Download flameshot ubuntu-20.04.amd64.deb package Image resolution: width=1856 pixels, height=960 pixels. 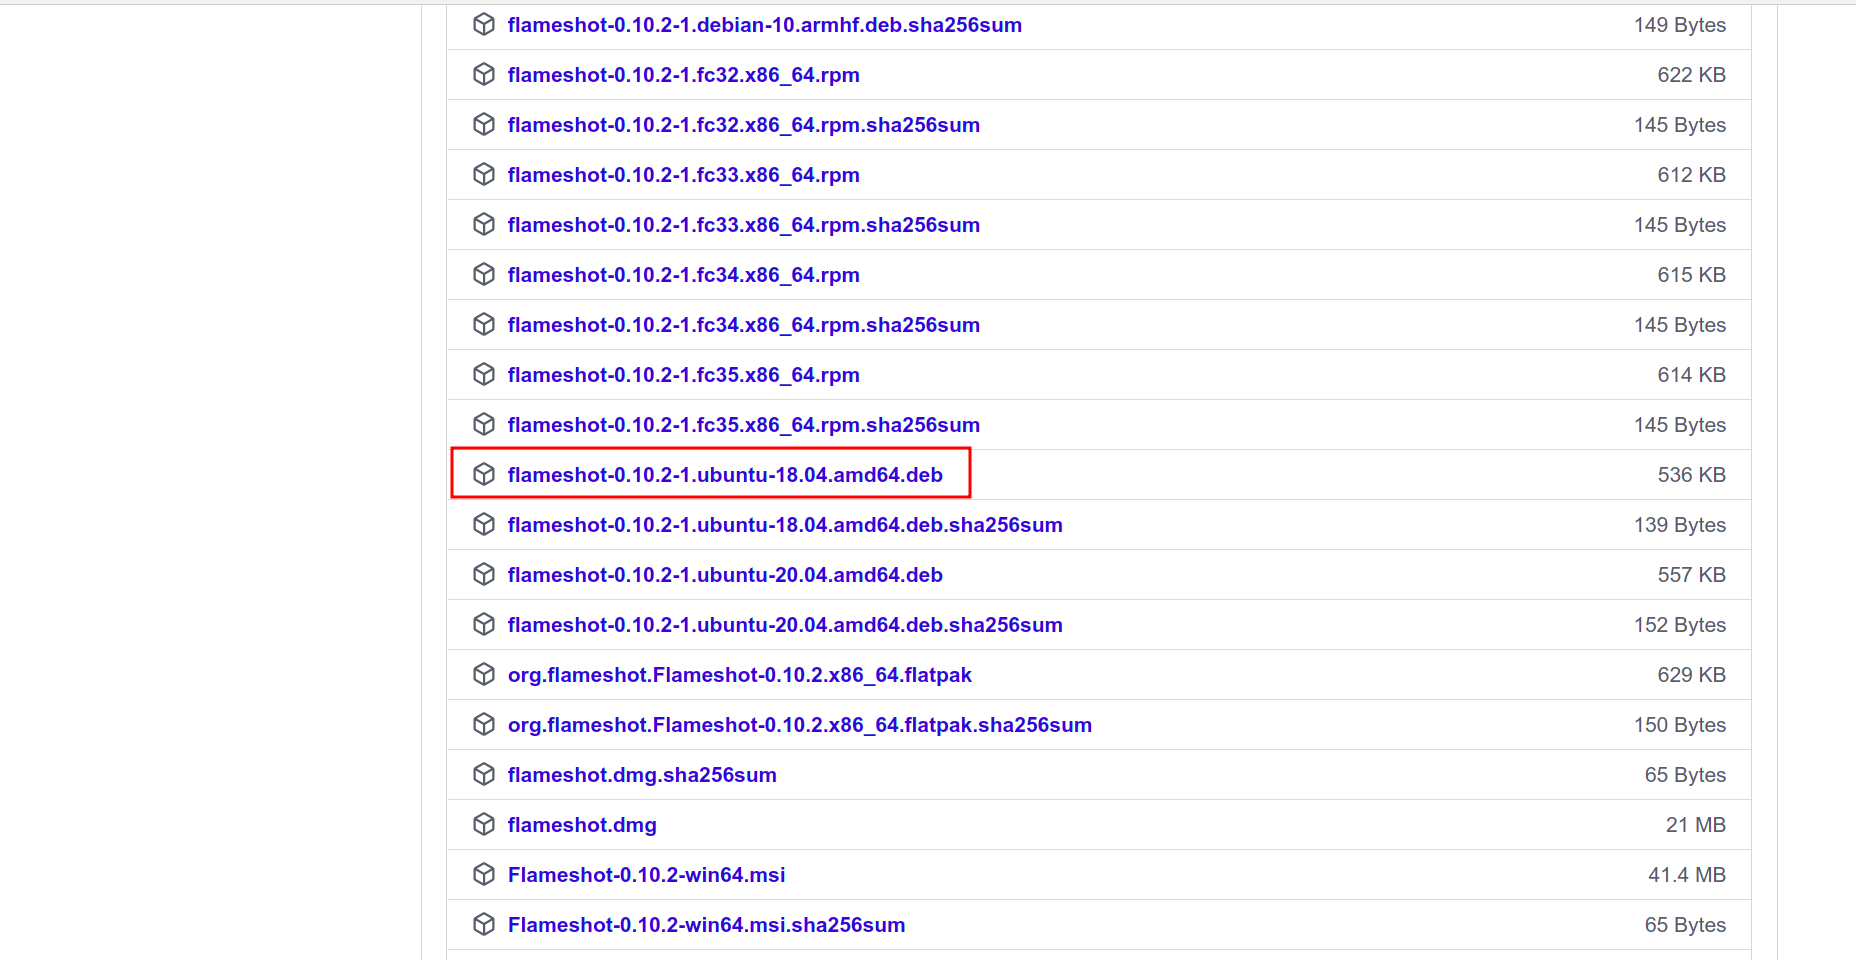(x=725, y=575)
